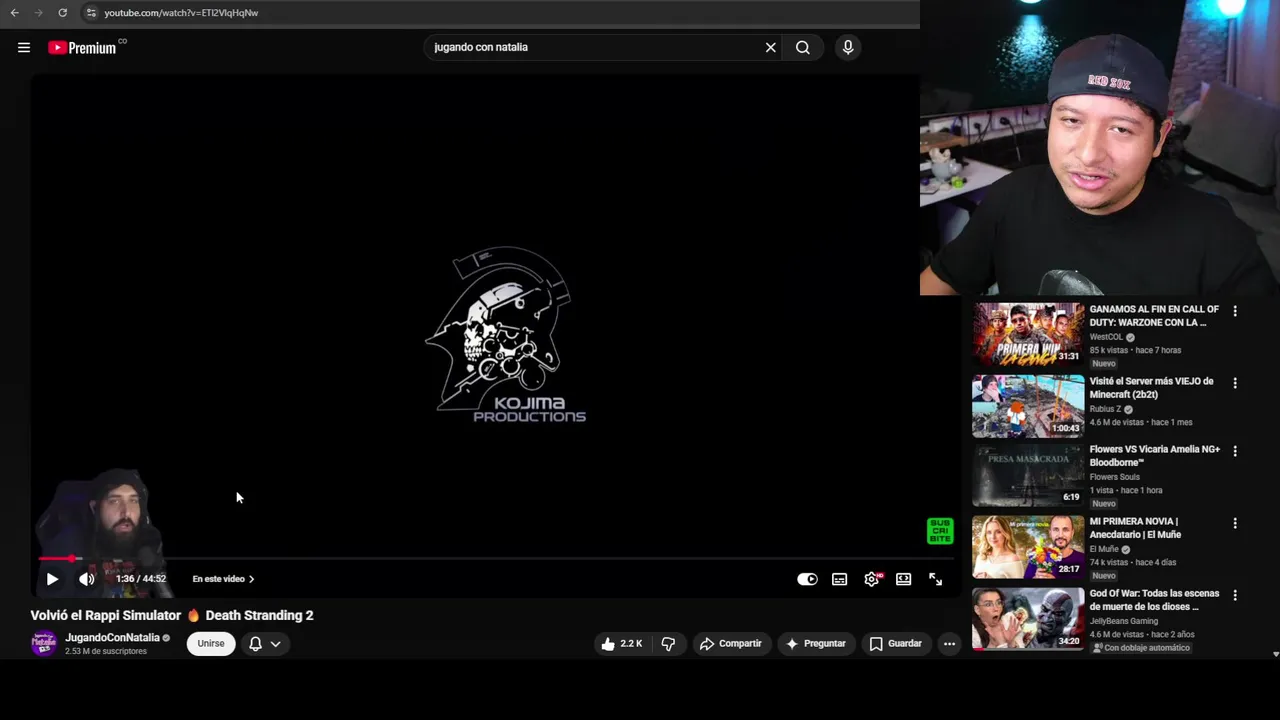Enter fullscreen mode
The width and height of the screenshot is (1280, 720).
tap(936, 579)
